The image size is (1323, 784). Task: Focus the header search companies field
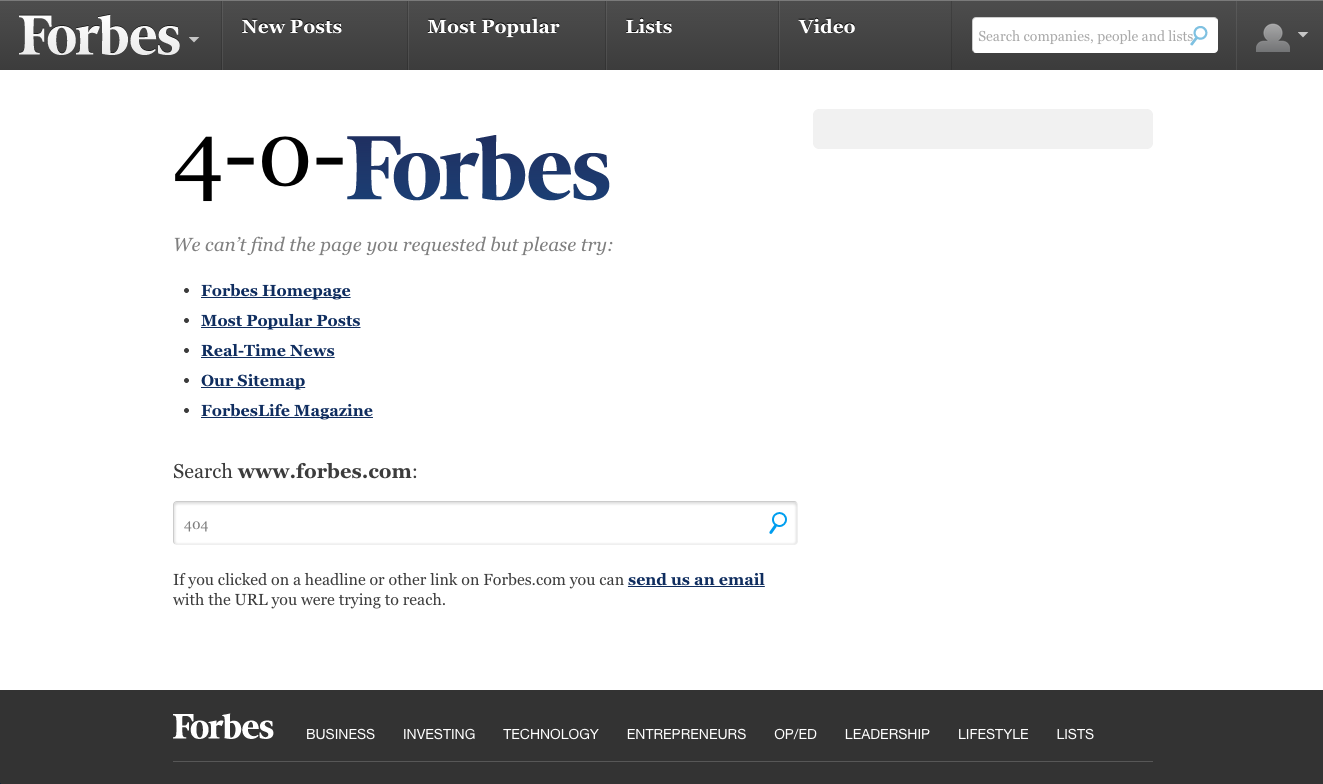pos(1082,36)
